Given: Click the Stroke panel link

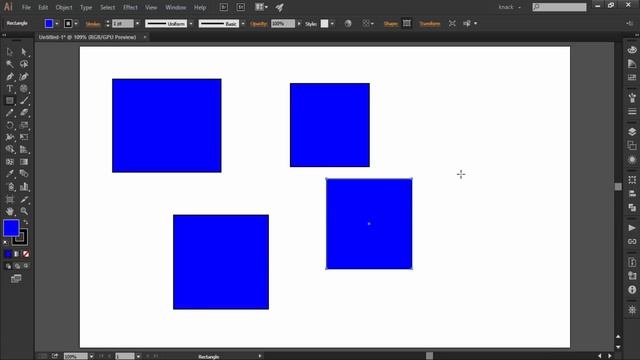Looking at the screenshot, I should coord(93,24).
